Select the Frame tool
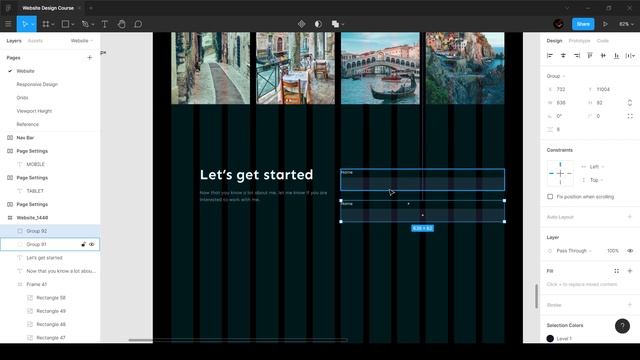 46,24
